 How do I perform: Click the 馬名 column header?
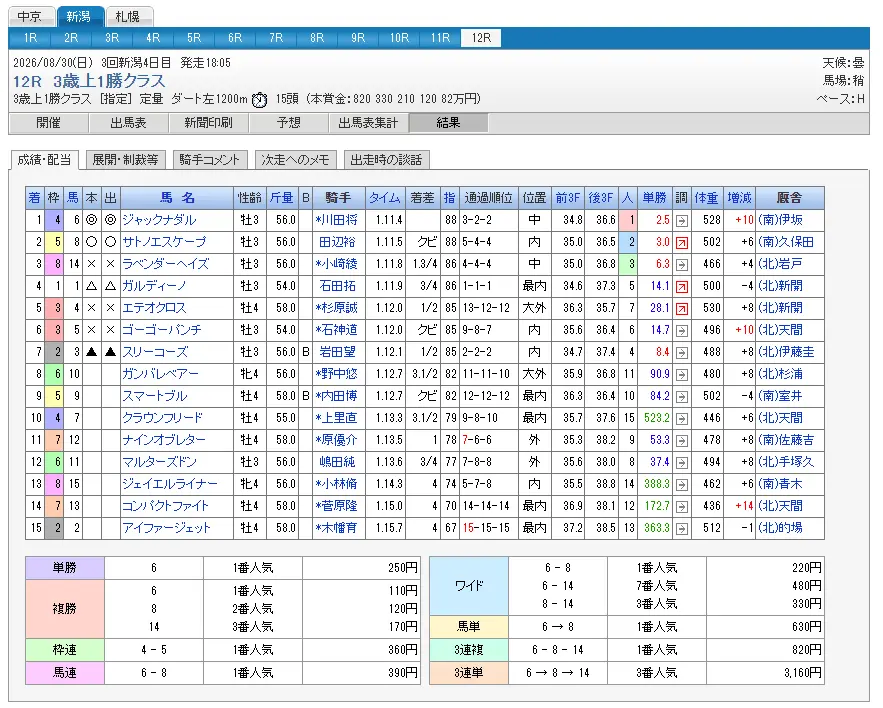tap(177, 198)
